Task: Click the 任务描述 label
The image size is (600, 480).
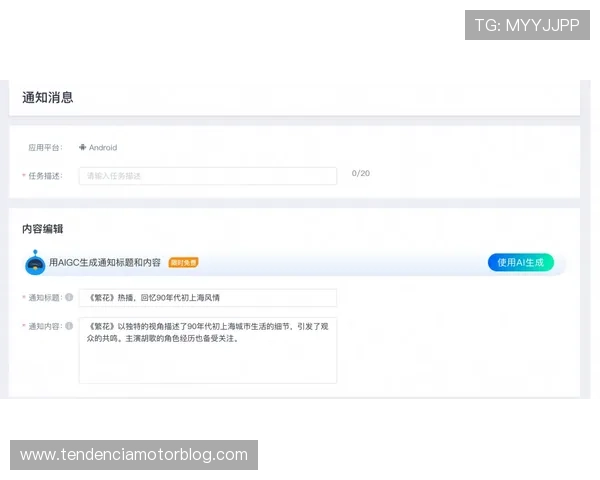Action: click(45, 176)
